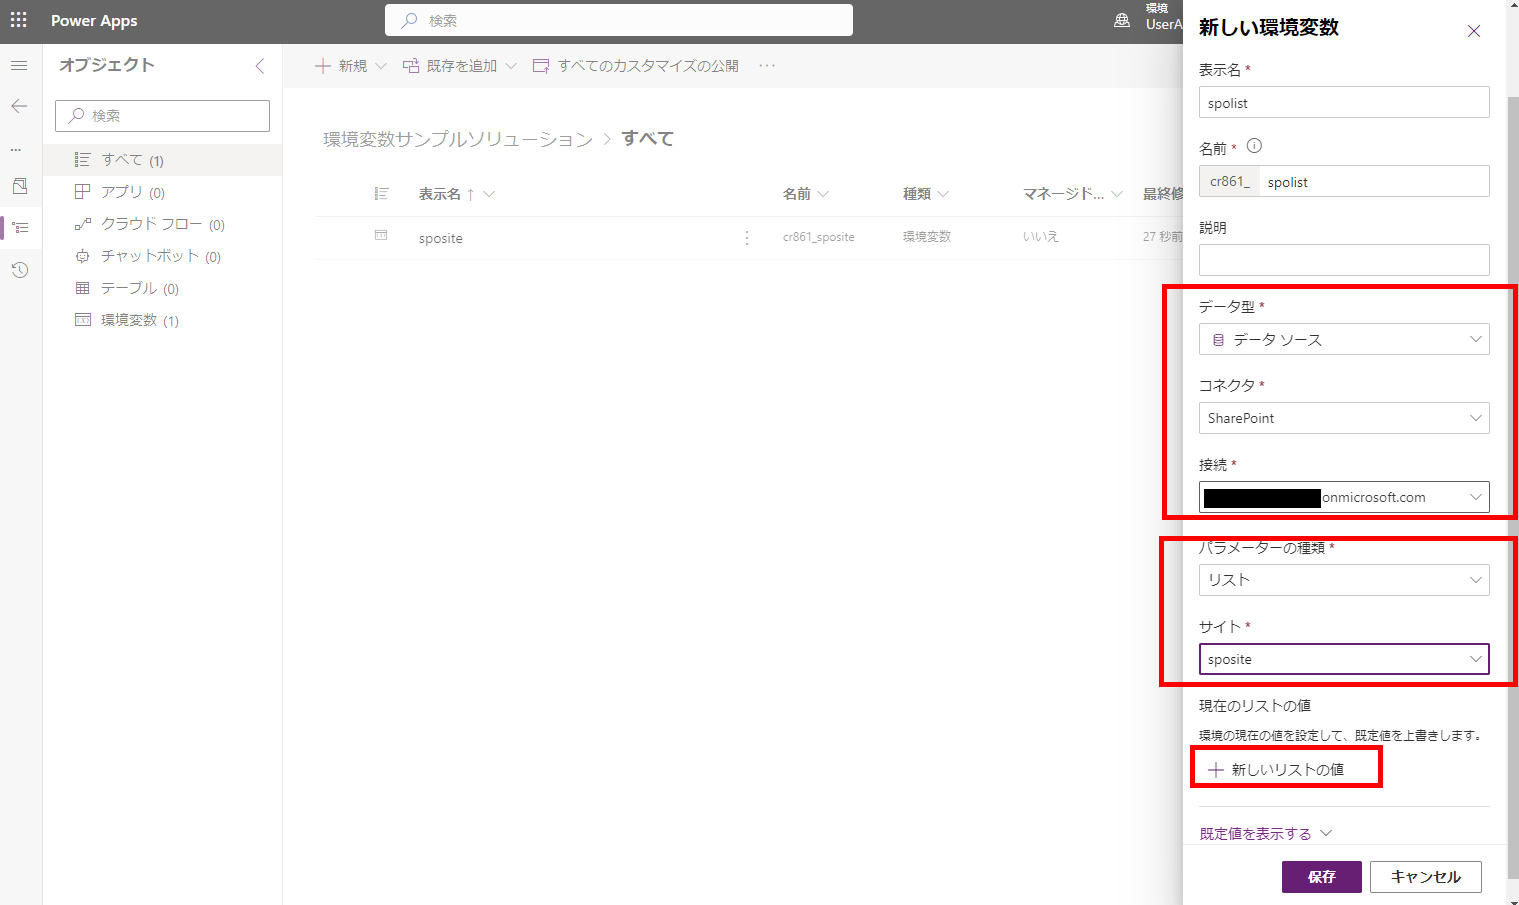This screenshot has height=905, width=1519.
Task: Click the hamburger menu icon in left rail
Action: (x=19, y=66)
